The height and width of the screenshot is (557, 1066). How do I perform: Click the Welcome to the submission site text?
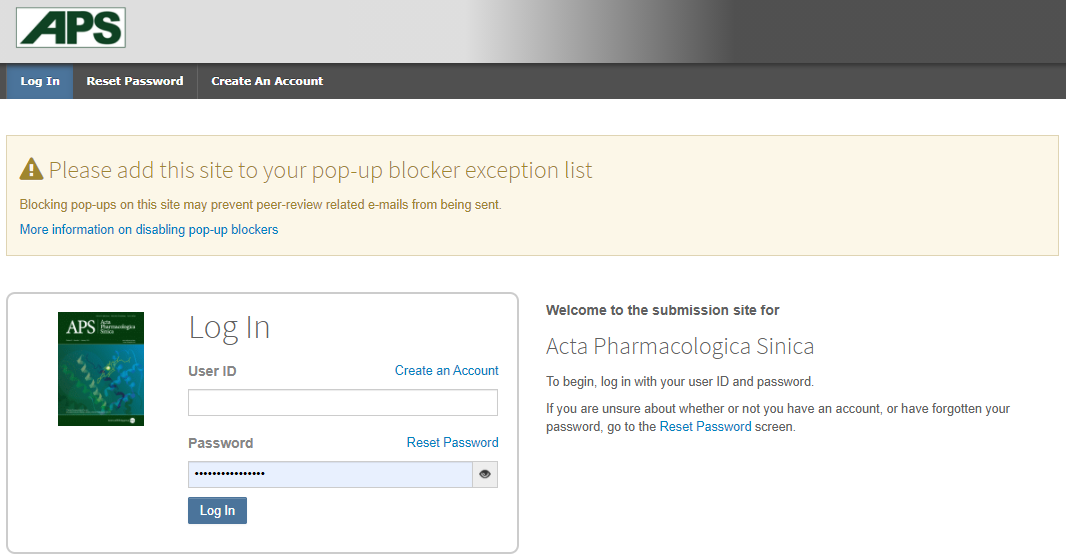663,310
